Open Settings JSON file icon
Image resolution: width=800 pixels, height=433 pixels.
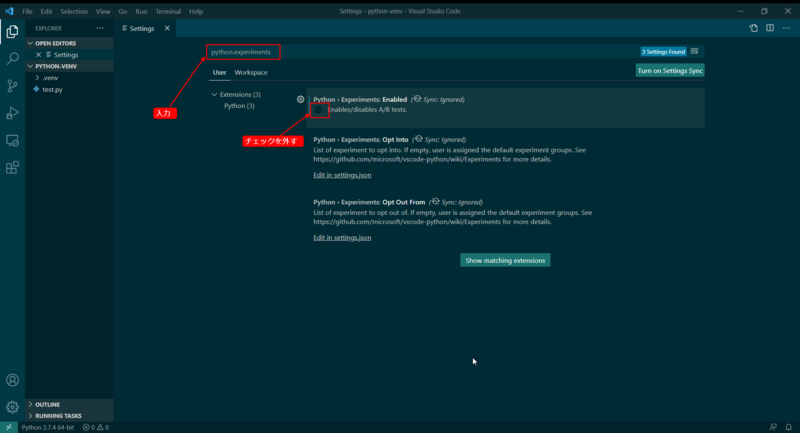753,29
